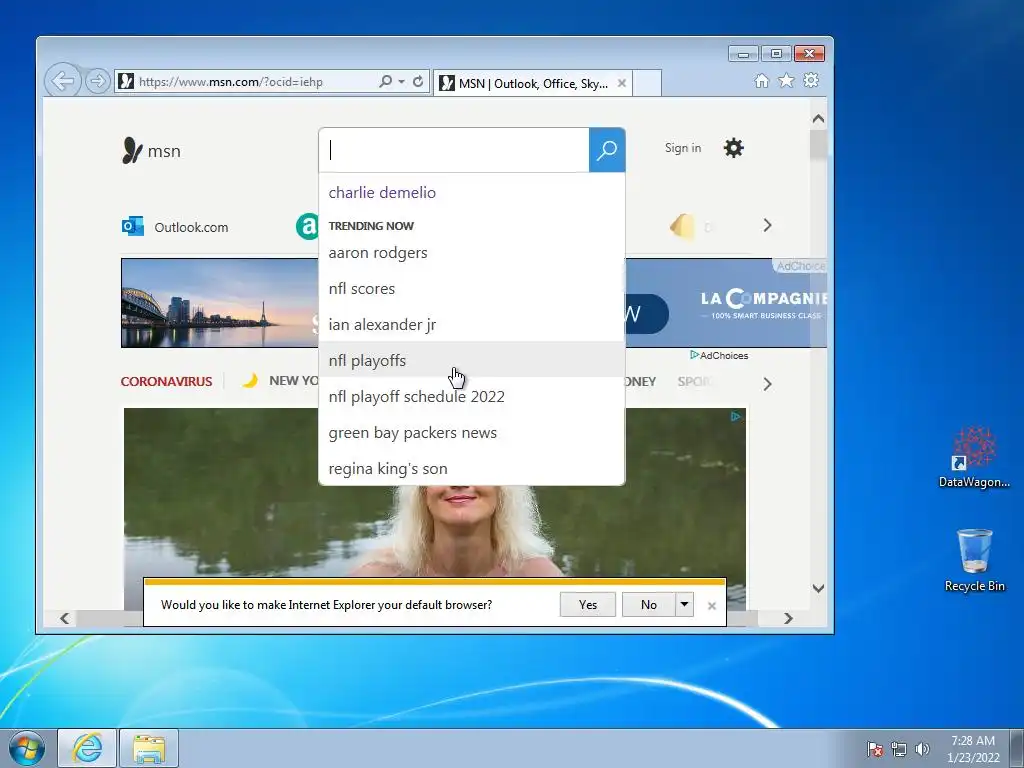Click the search magnifier in address bar
This screenshot has height=768, width=1024.
pos(386,82)
